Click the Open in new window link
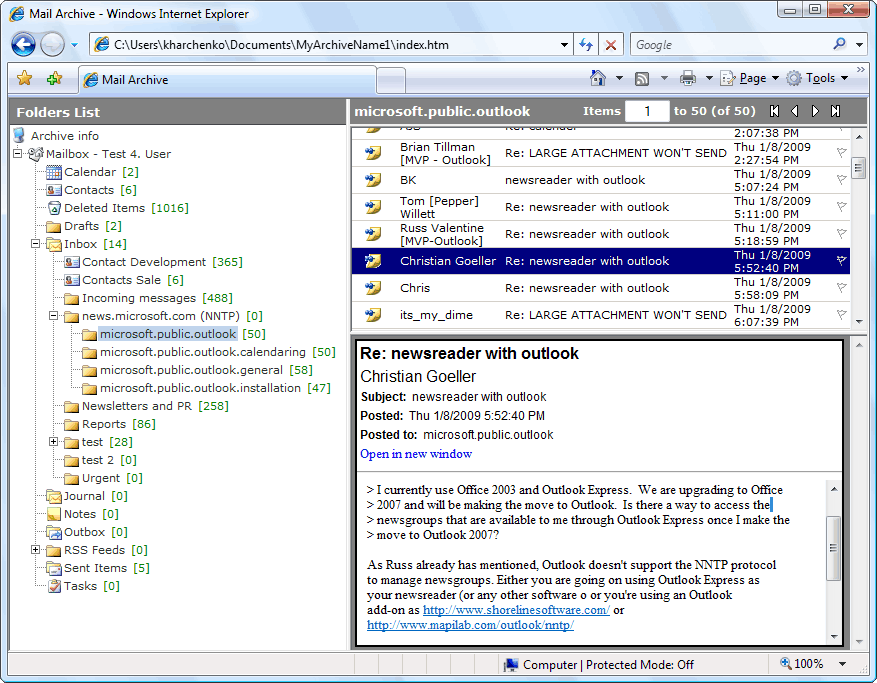The image size is (877, 683). coord(416,454)
